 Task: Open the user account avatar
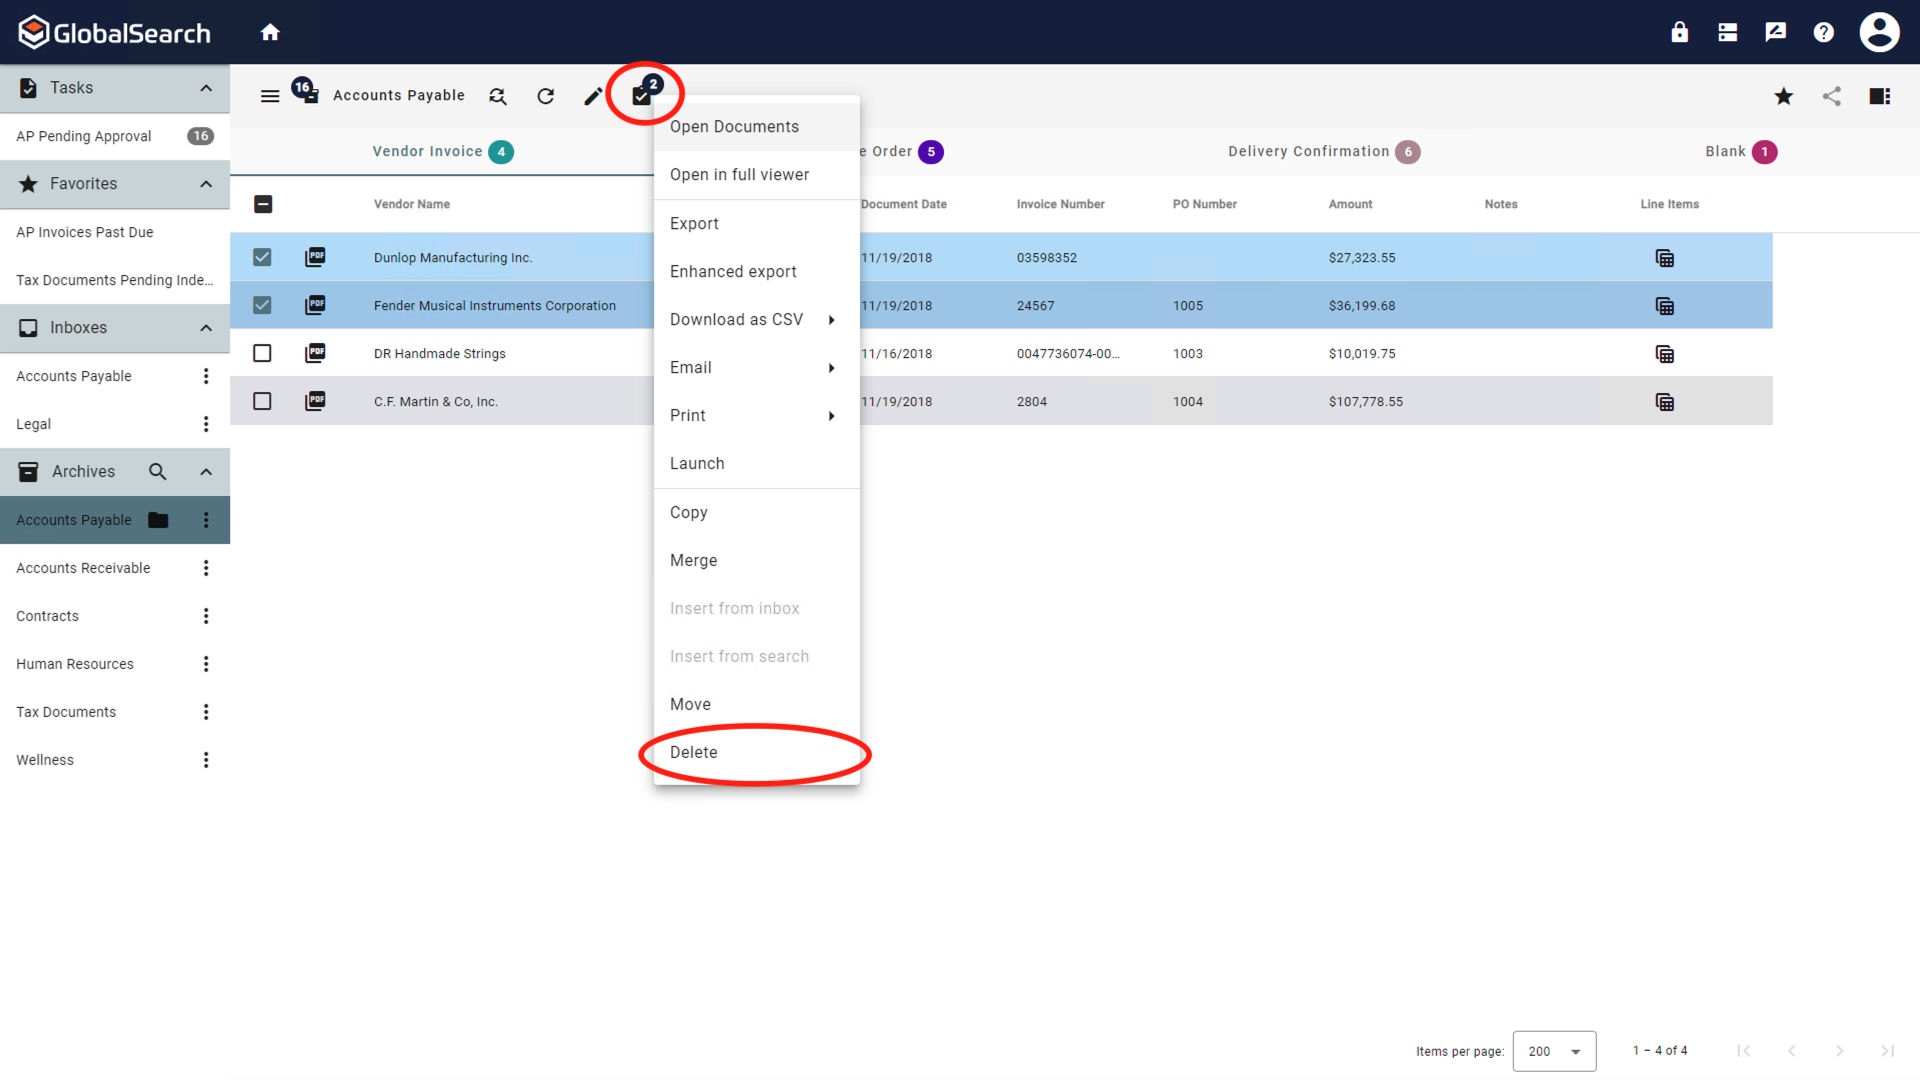1879,31
